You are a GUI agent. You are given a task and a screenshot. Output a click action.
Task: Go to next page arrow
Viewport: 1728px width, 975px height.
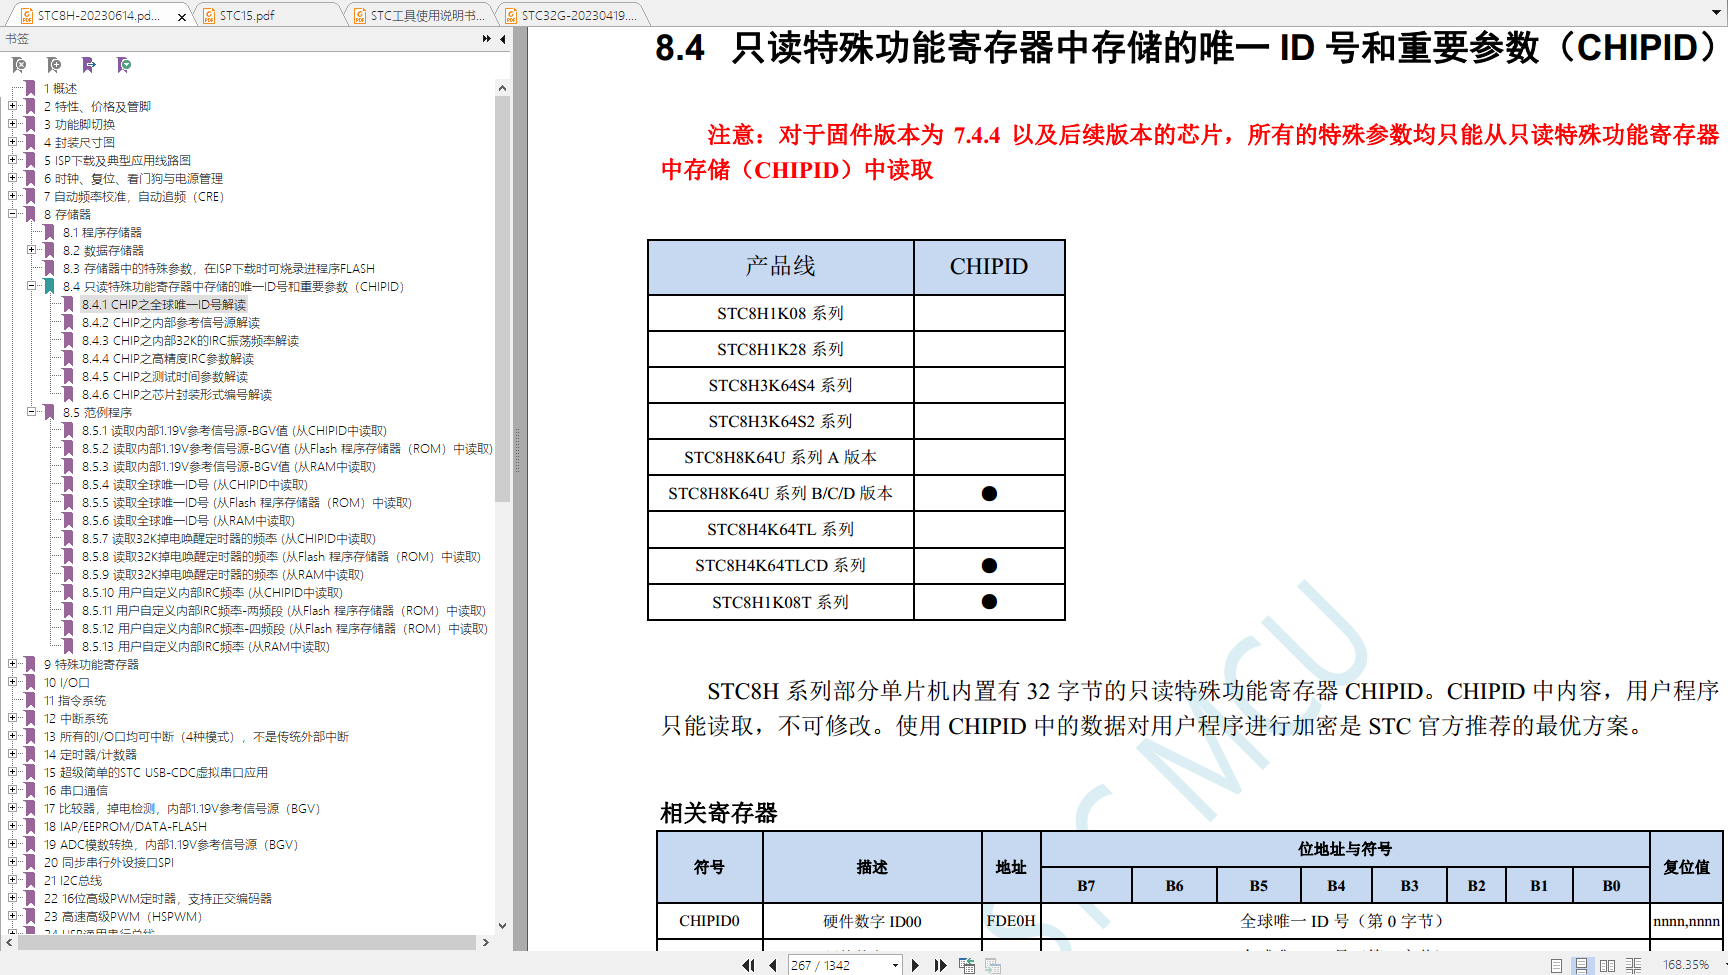point(915,965)
